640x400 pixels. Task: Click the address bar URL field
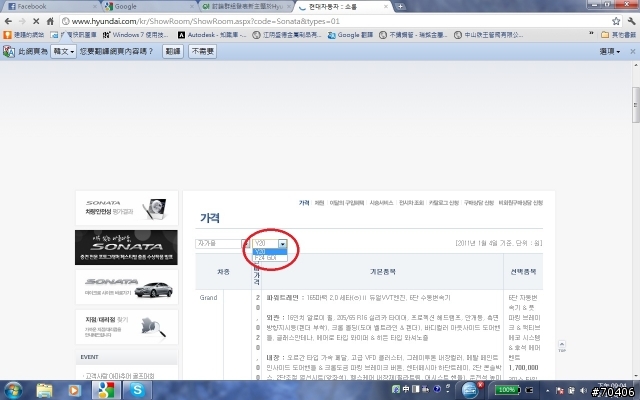335,21
